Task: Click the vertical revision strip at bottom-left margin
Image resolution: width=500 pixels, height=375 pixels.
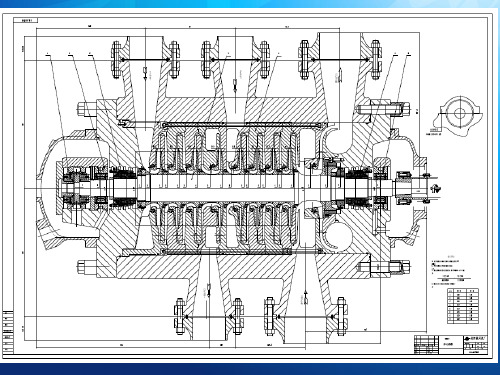Action: point(8,332)
